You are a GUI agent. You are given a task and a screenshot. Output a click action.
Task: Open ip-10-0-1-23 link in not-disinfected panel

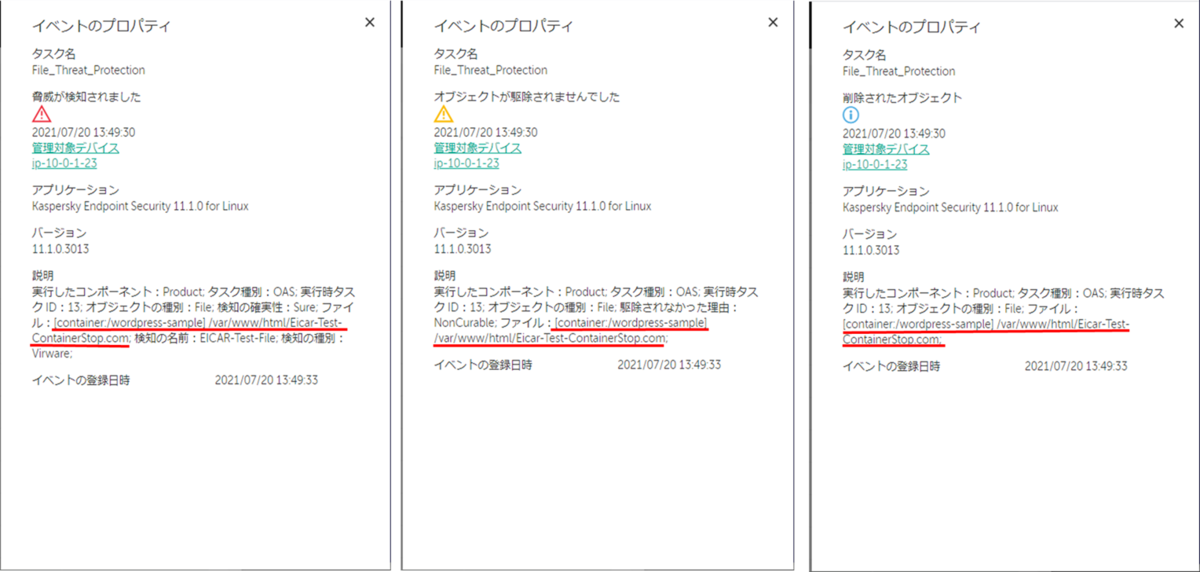tap(466, 164)
